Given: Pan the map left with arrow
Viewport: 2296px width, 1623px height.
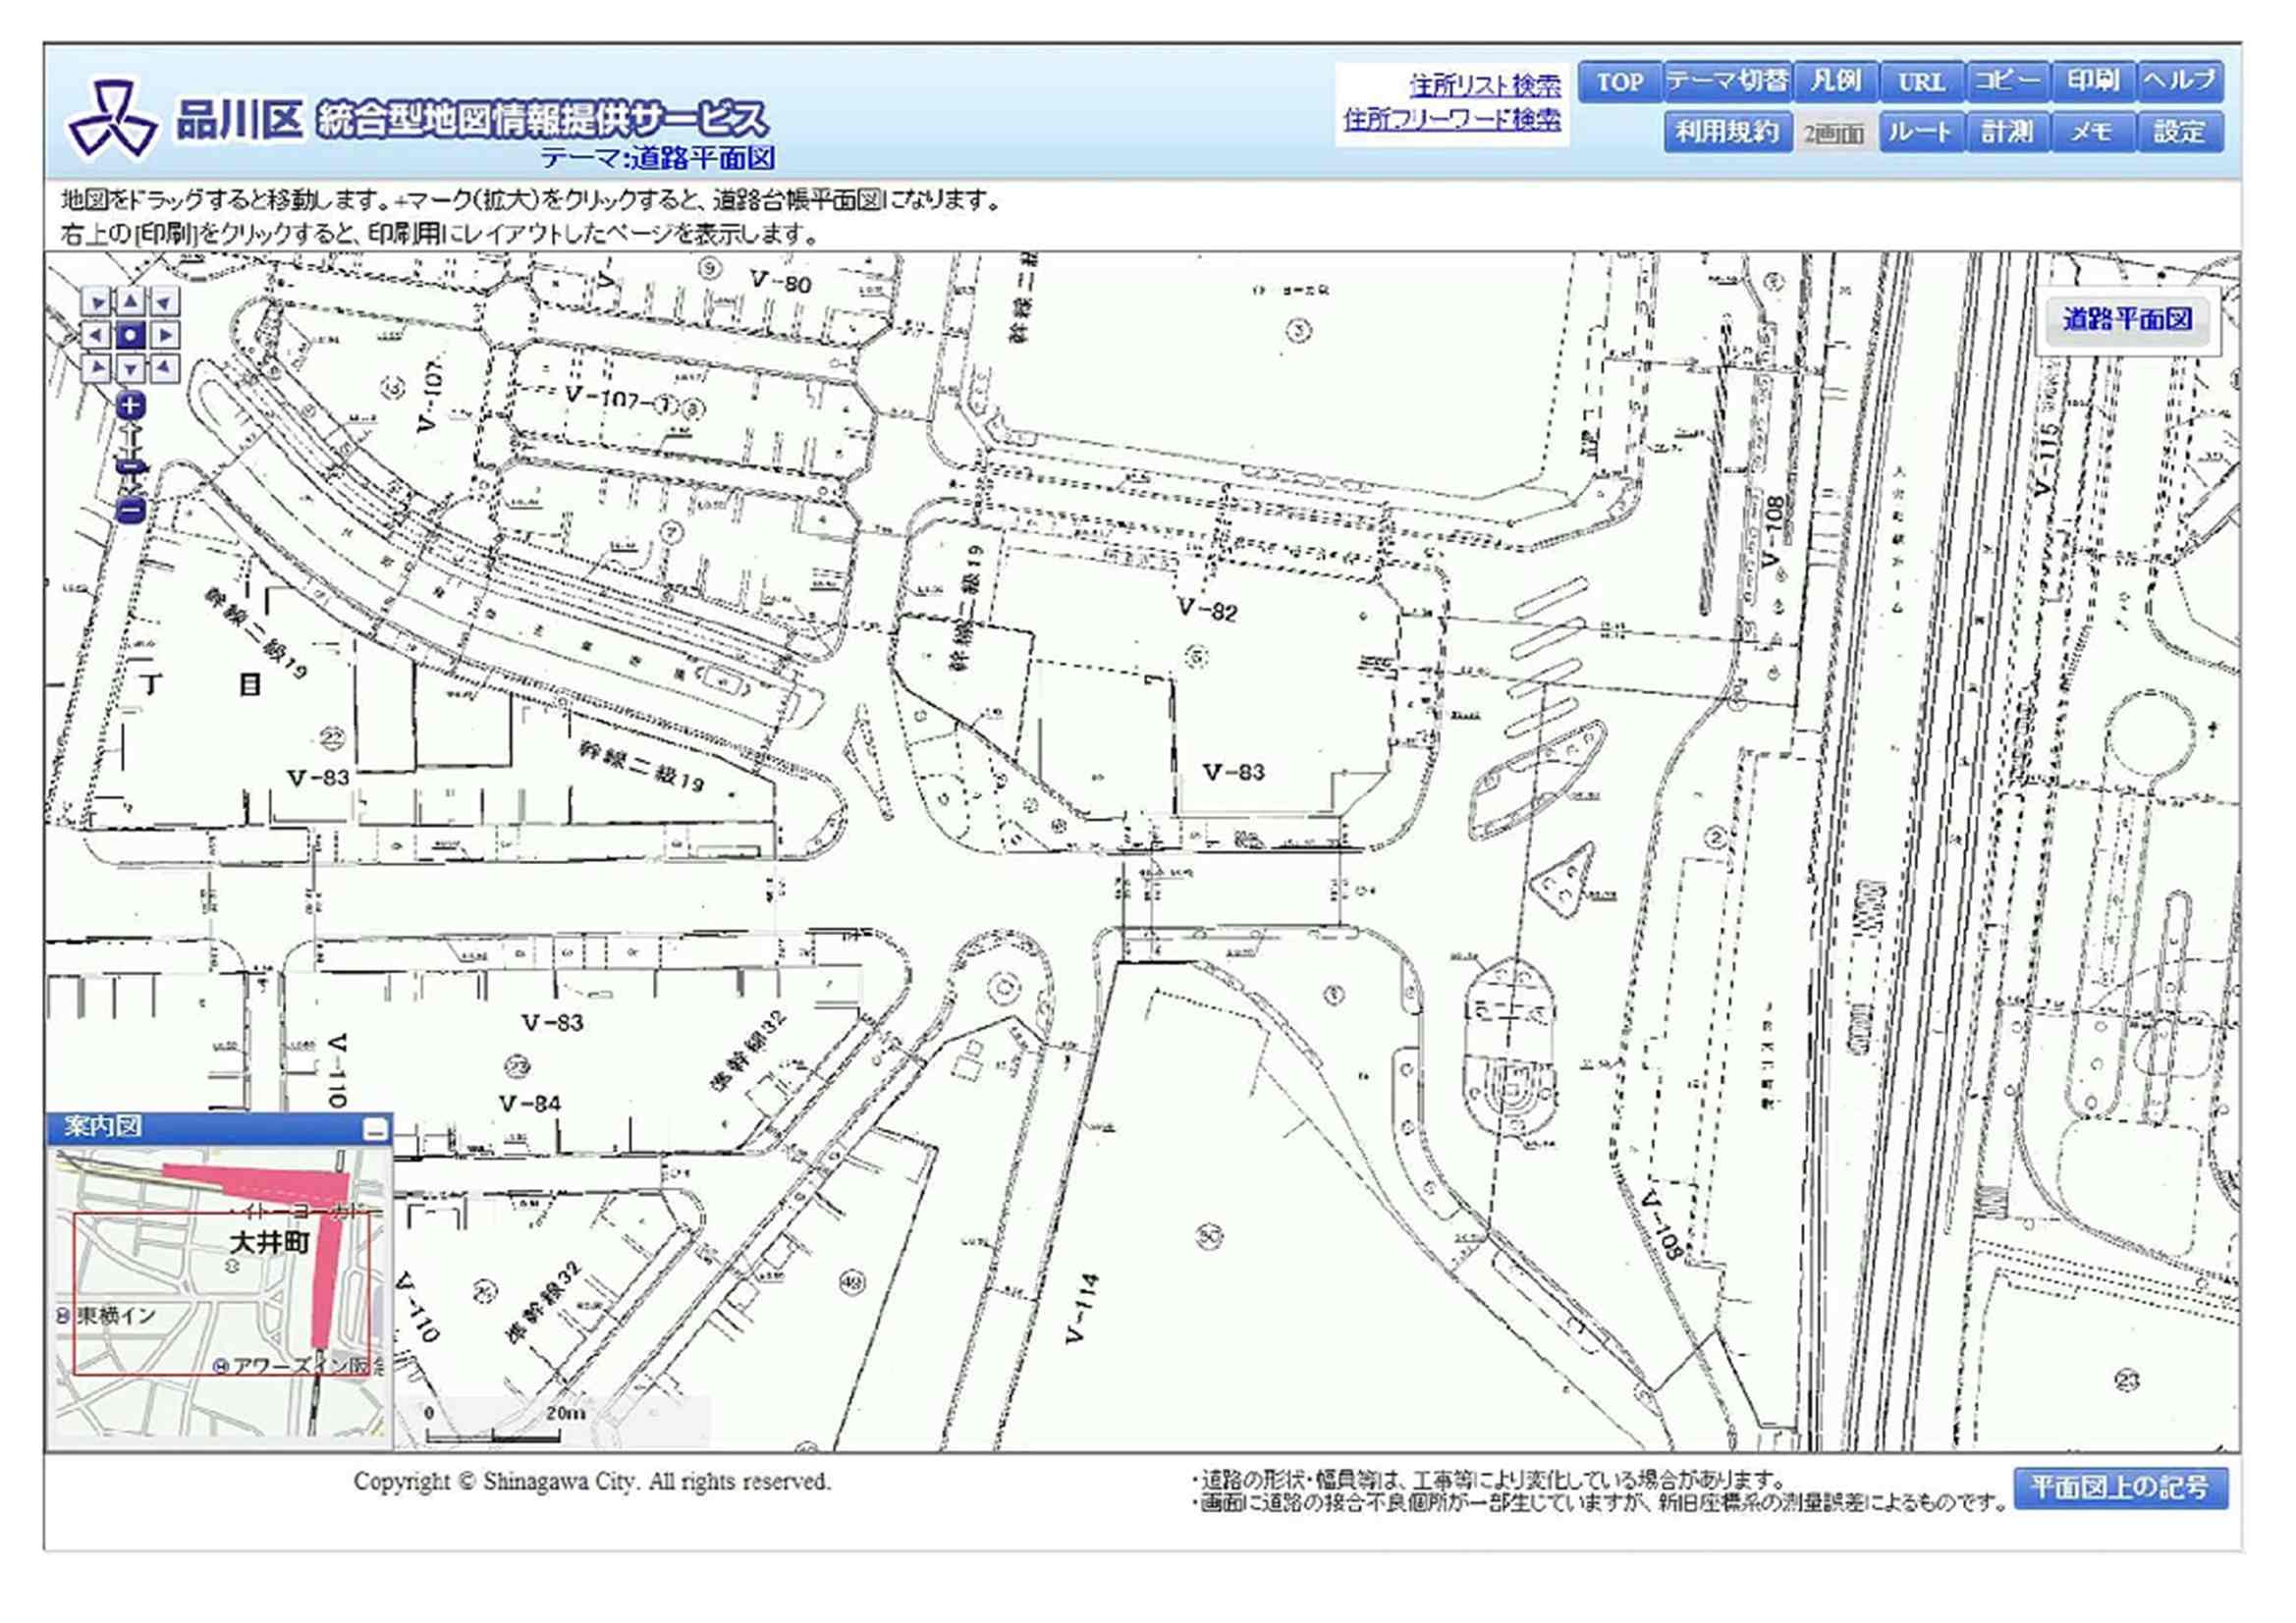Looking at the screenshot, I should [96, 335].
